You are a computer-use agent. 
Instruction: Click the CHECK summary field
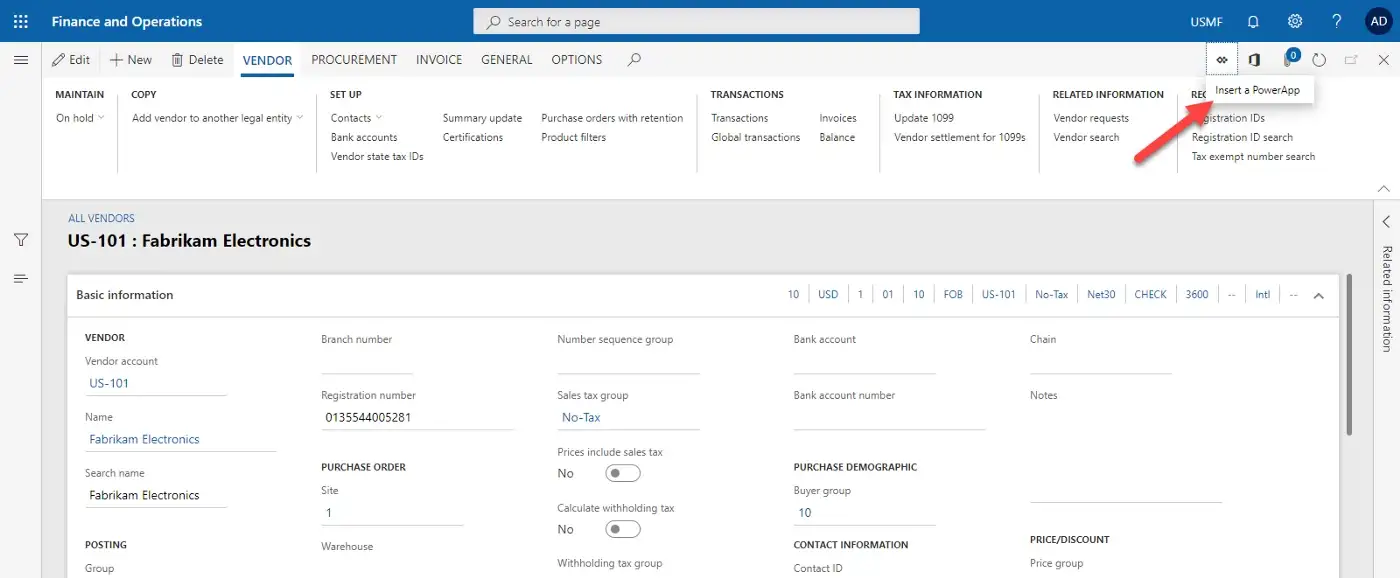1150,295
